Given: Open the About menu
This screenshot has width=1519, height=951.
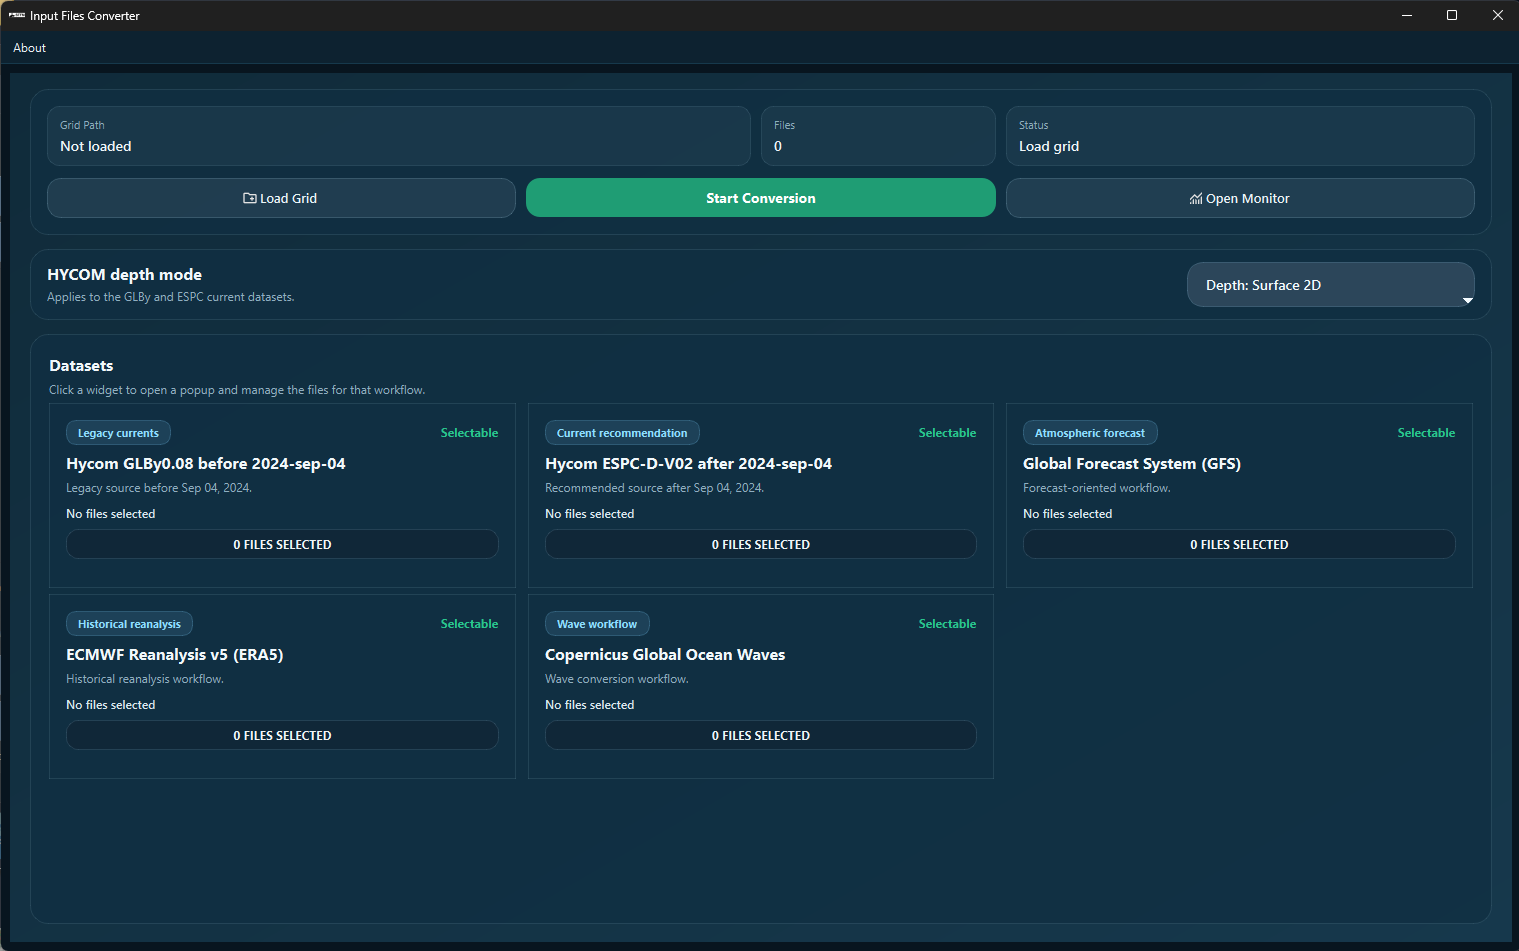Looking at the screenshot, I should pyautogui.click(x=29, y=48).
